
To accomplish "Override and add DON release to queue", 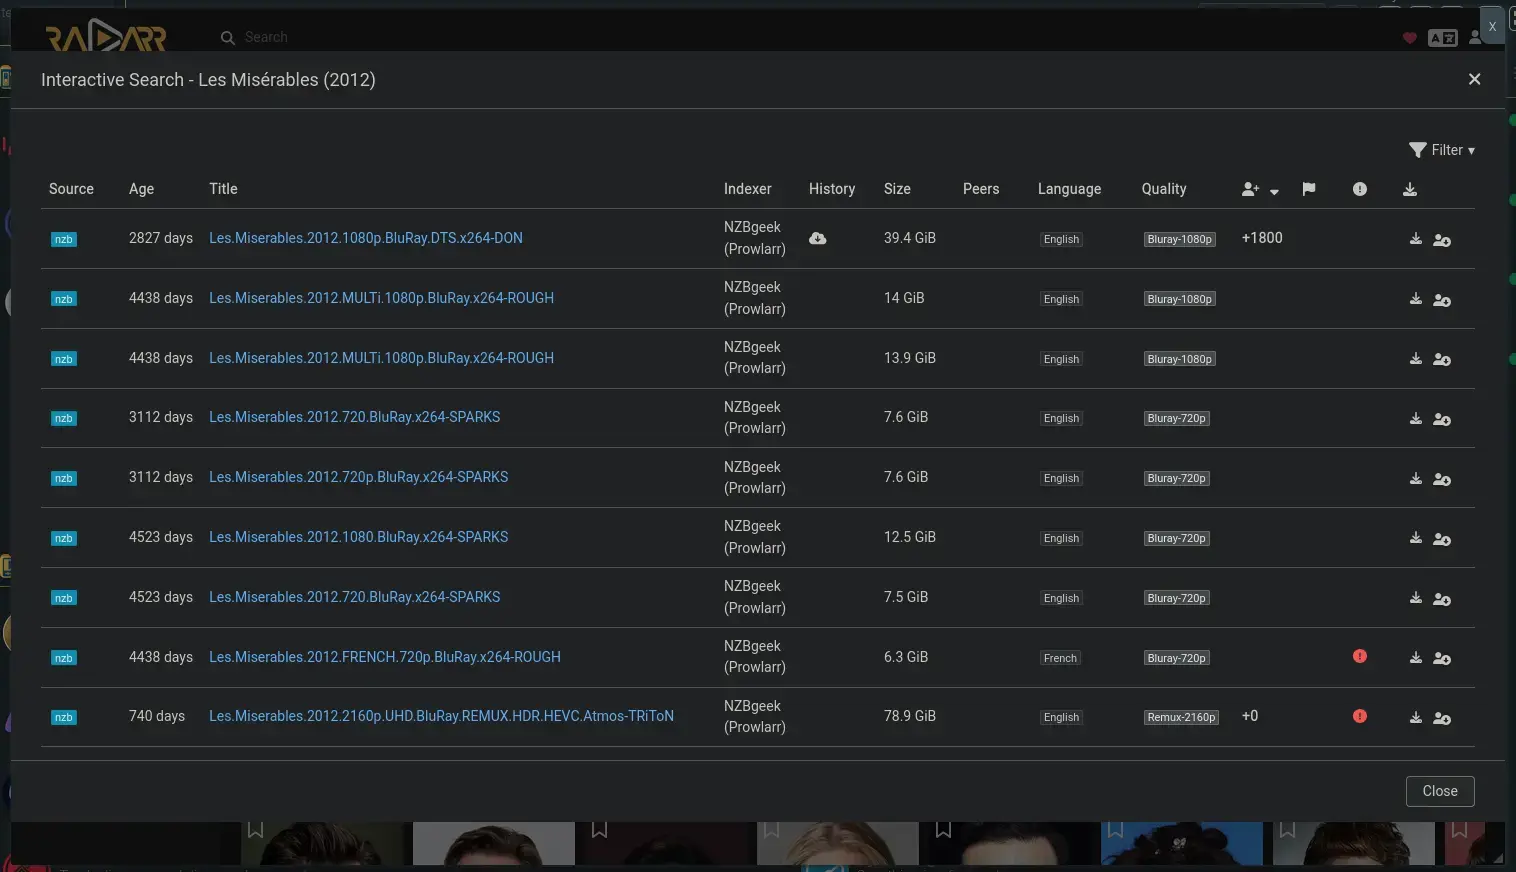I will [1442, 240].
